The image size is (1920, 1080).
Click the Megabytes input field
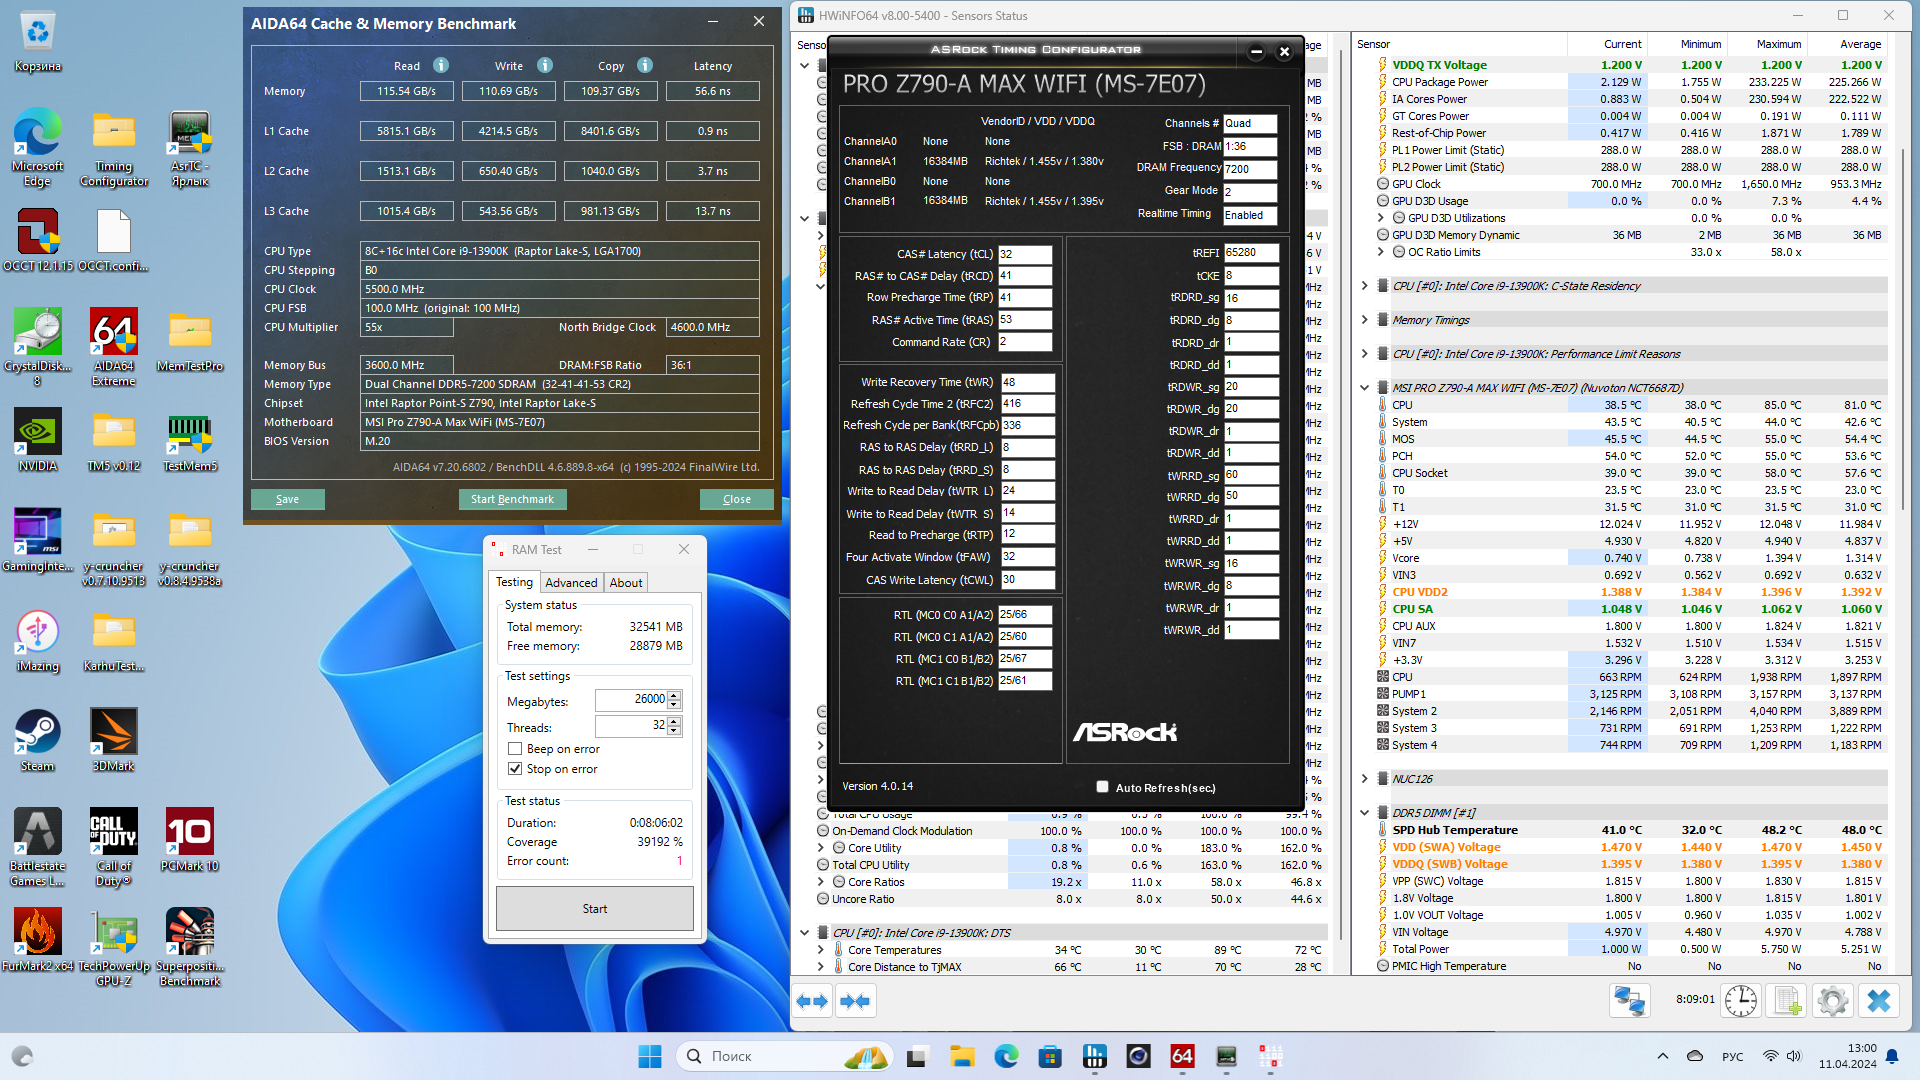point(630,700)
